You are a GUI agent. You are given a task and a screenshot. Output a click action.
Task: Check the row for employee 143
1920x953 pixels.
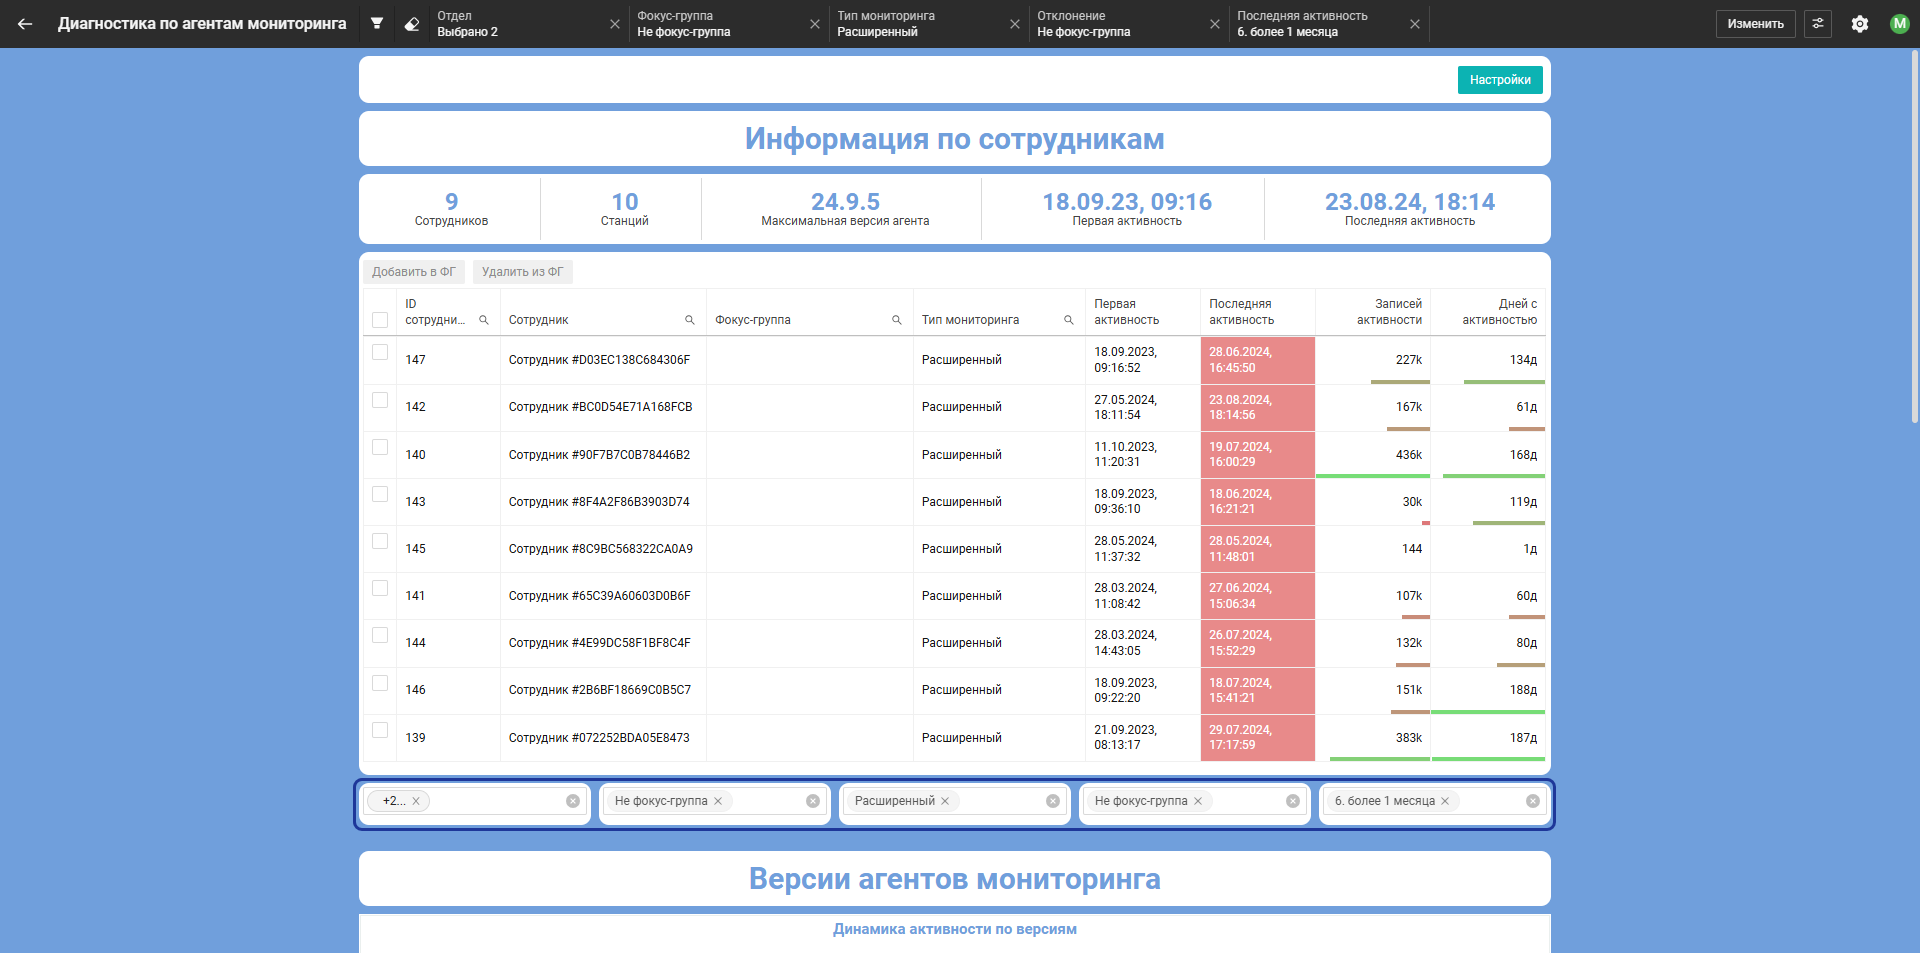click(x=380, y=494)
